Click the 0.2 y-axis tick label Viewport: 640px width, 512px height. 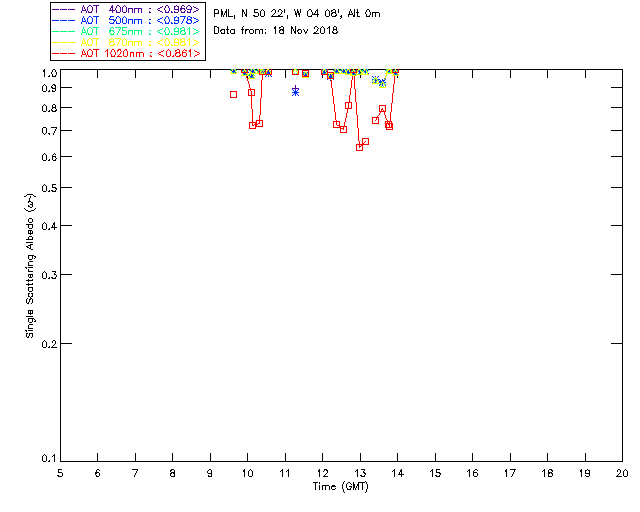(49, 344)
